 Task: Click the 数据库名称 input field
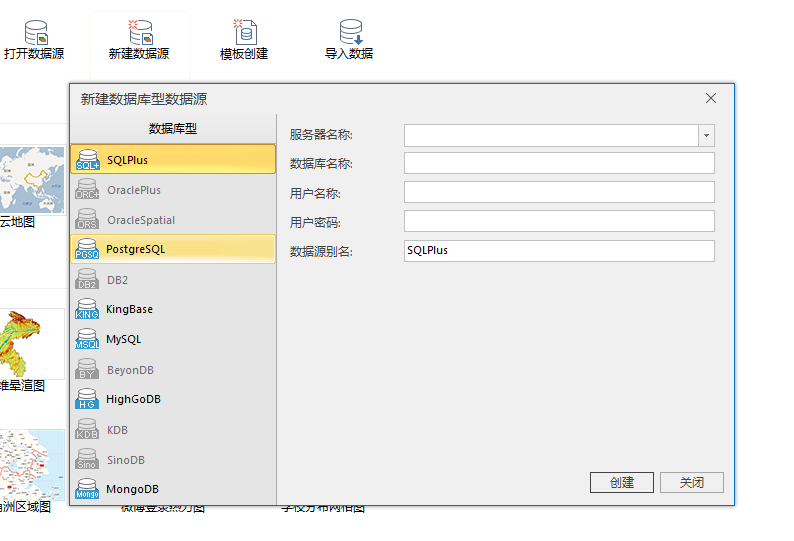(x=559, y=163)
